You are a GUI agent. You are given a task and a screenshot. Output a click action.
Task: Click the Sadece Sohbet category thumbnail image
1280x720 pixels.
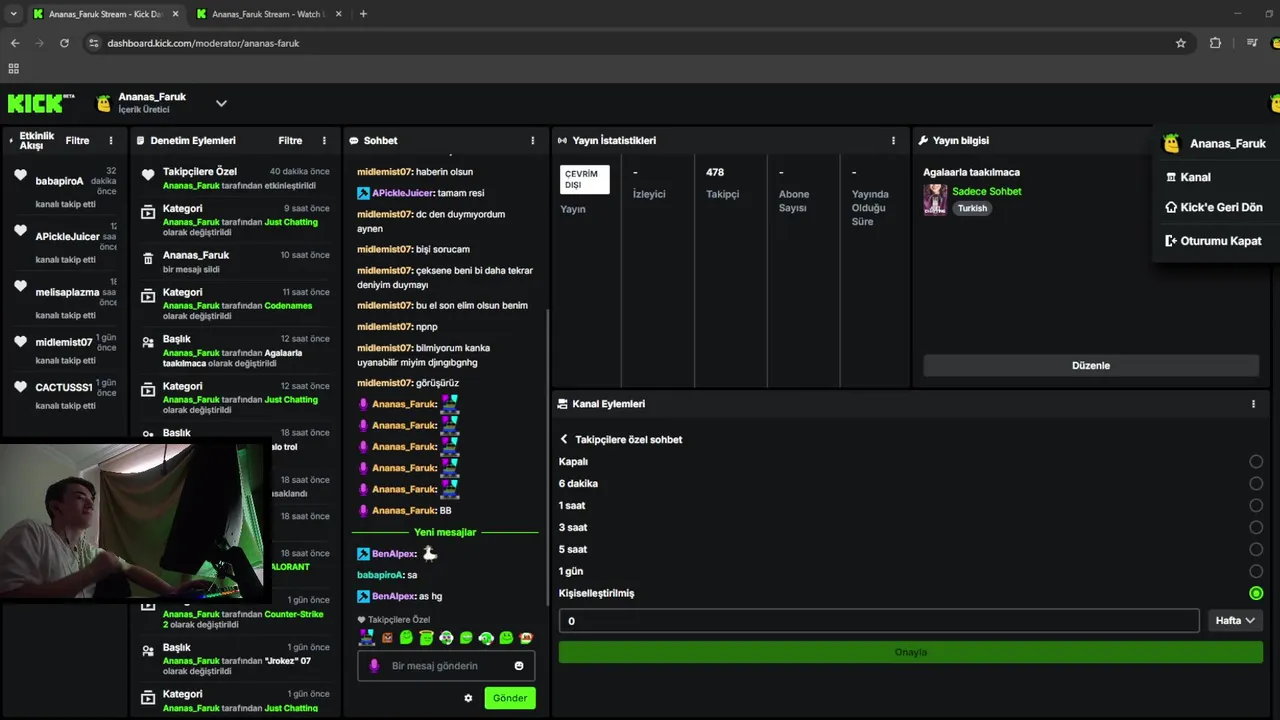coord(935,199)
